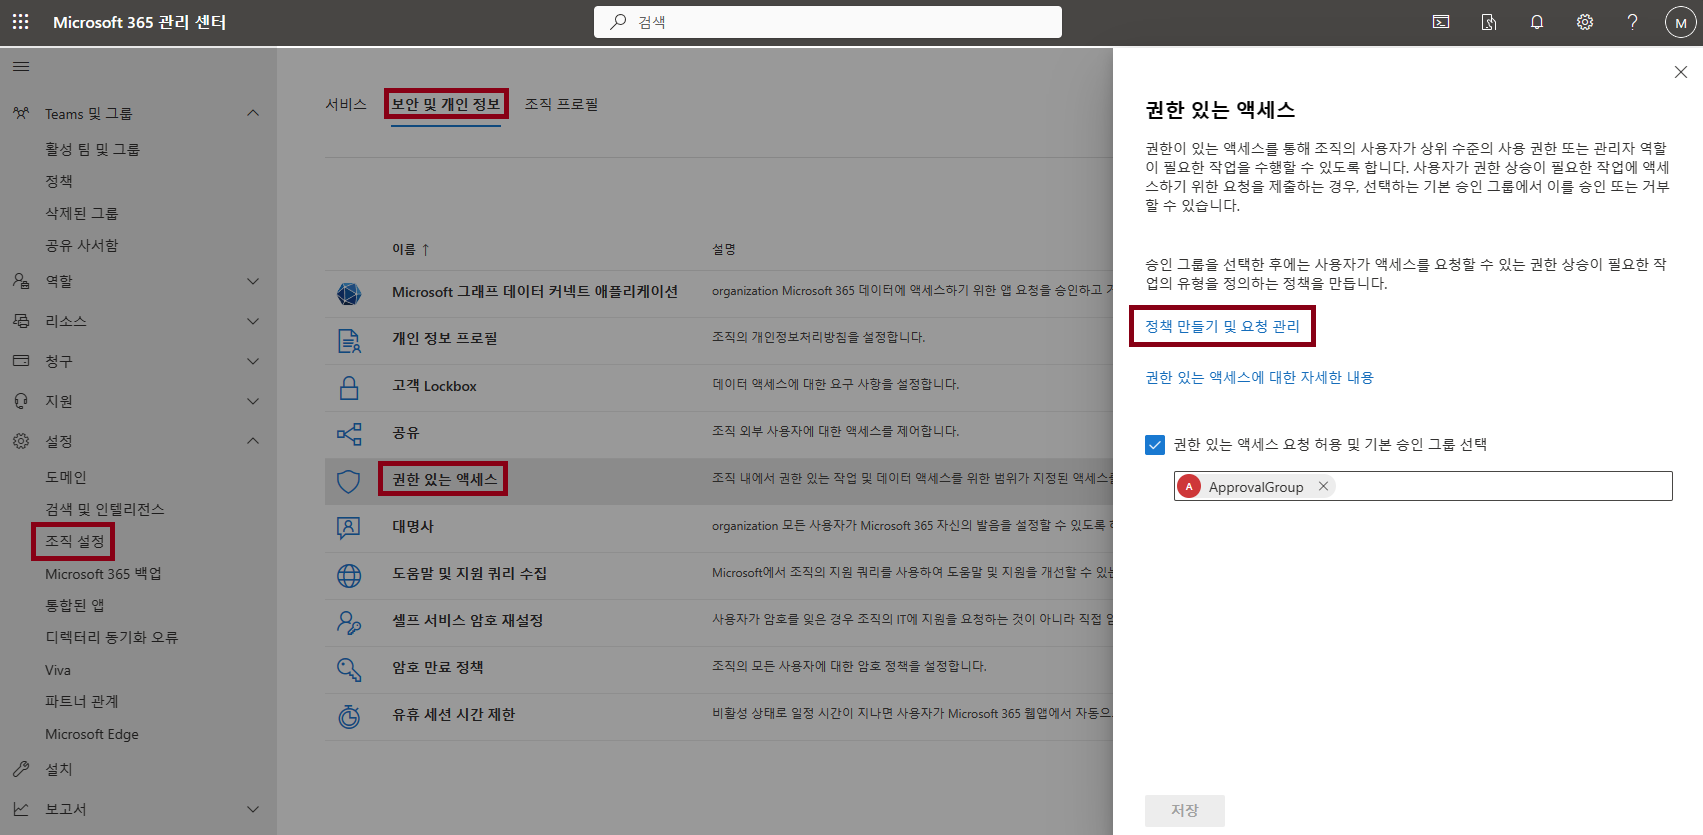Image resolution: width=1703 pixels, height=835 pixels.
Task: Open 정책 만들기 및 요청 관리 link
Action: coord(1222,326)
